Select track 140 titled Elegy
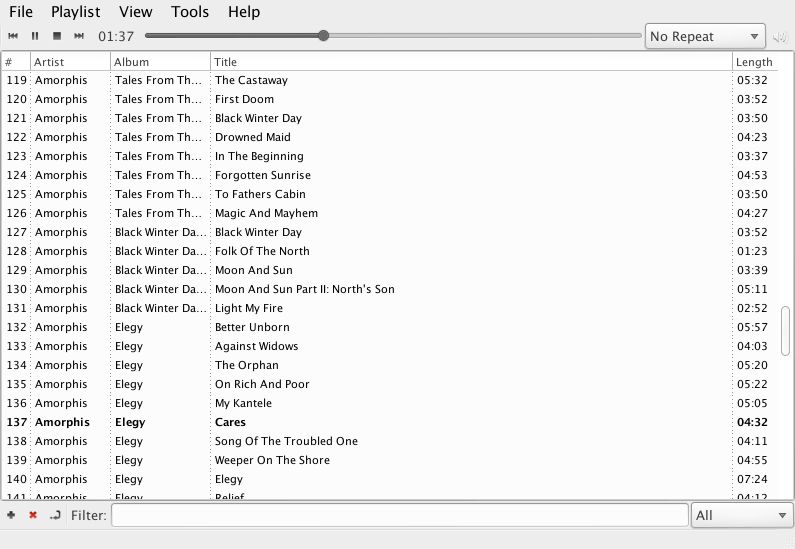Screen dimensions: 795x549 pyautogui.click(x=390, y=480)
